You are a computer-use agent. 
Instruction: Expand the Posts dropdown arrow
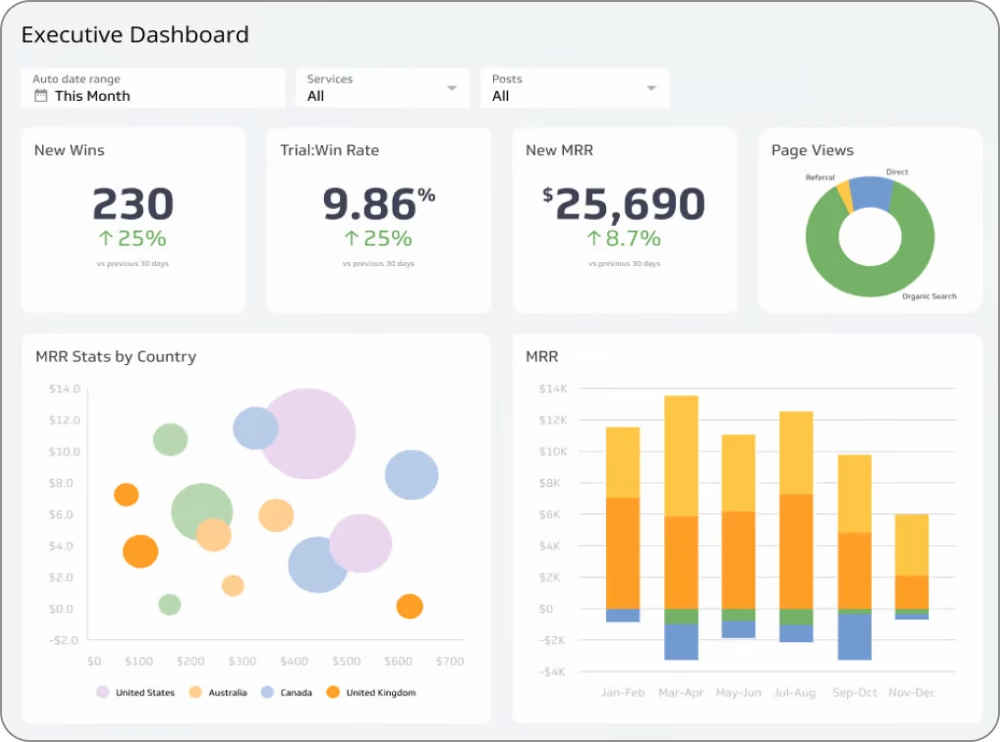[x=651, y=88]
